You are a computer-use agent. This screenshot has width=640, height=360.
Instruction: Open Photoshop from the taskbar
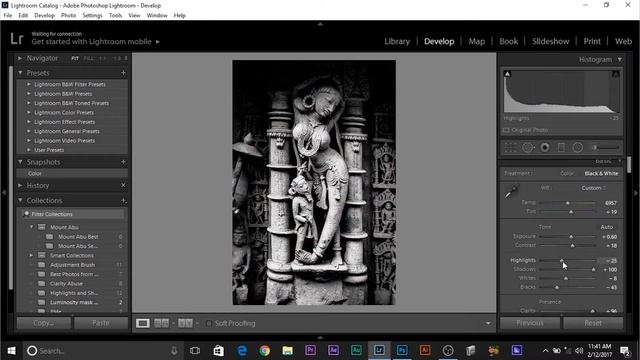(402, 350)
